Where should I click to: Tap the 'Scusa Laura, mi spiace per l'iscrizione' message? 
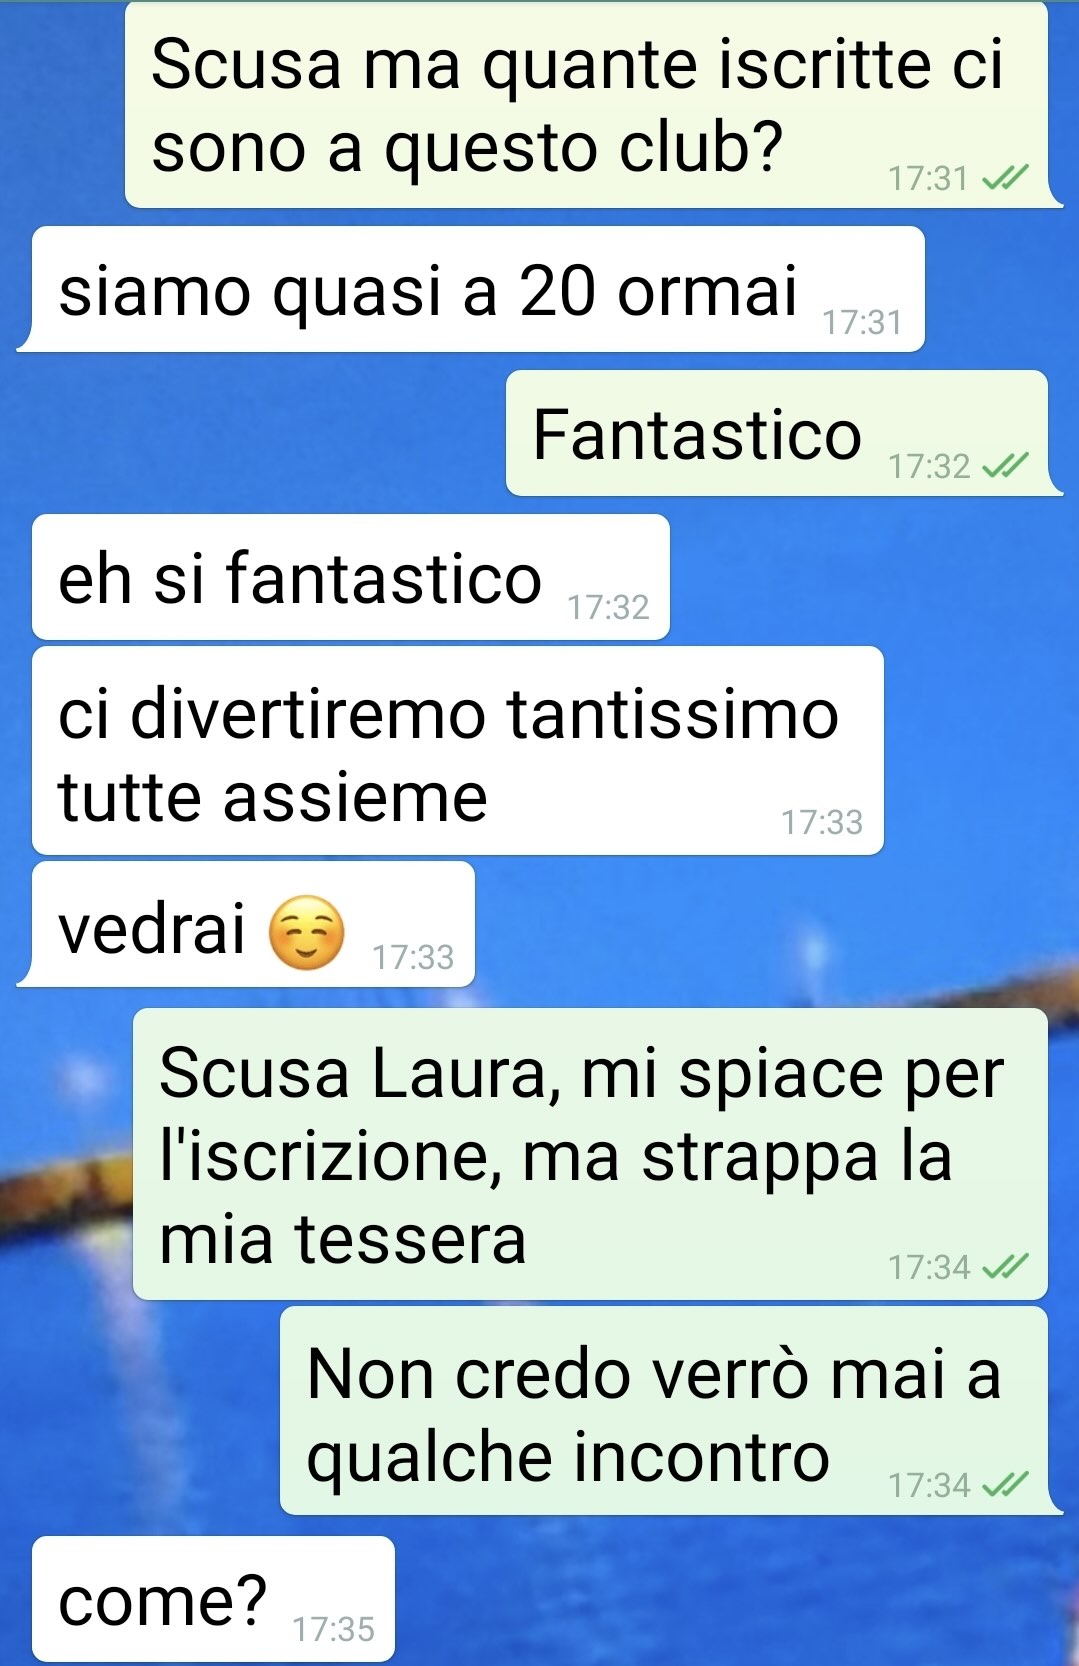pos(590,1155)
